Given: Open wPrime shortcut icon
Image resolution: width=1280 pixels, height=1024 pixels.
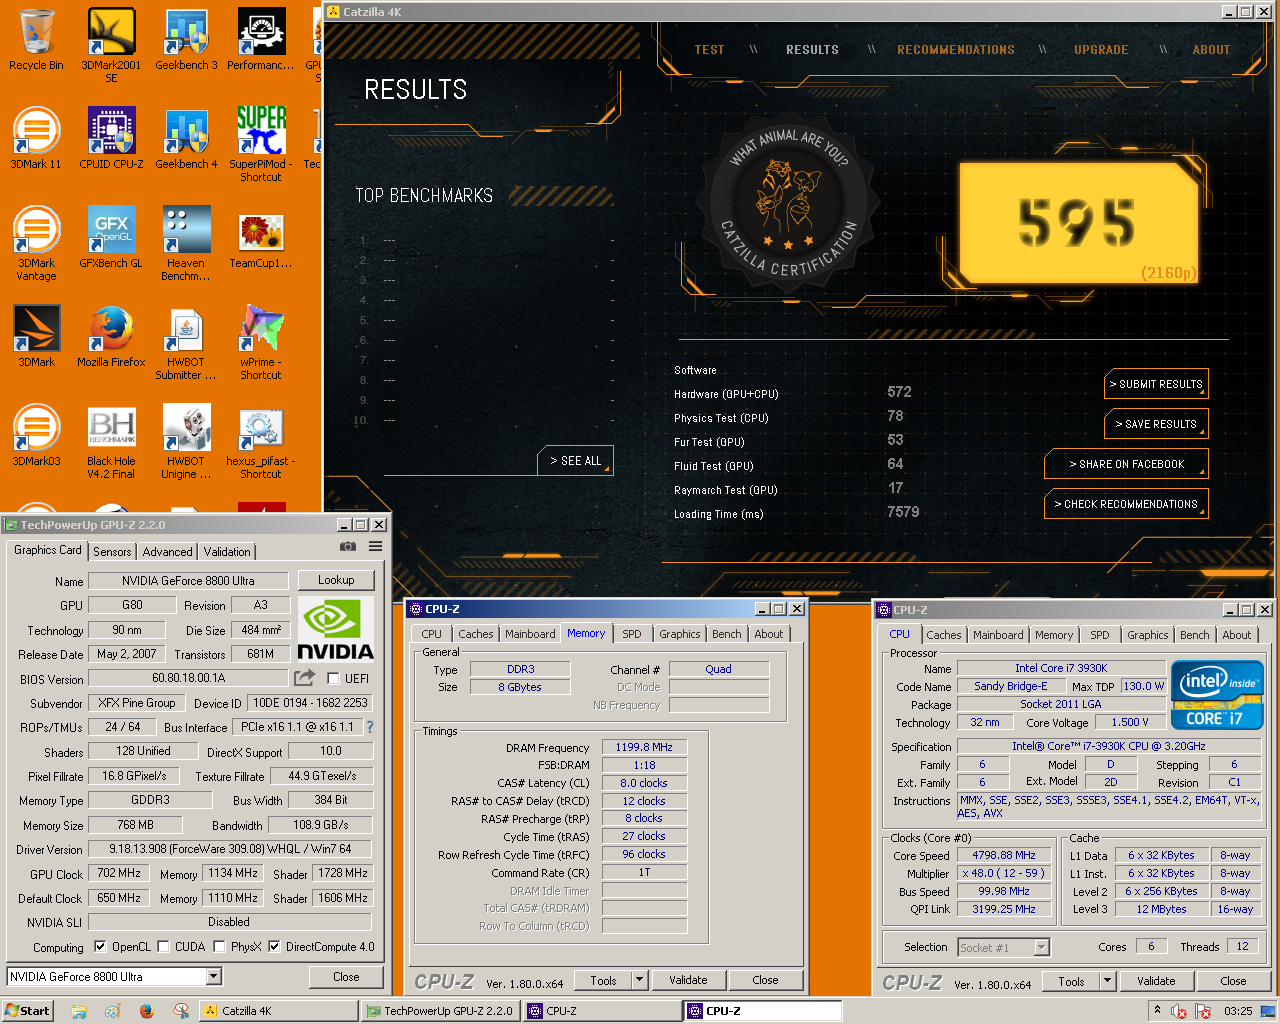Looking at the screenshot, I should click(x=261, y=343).
